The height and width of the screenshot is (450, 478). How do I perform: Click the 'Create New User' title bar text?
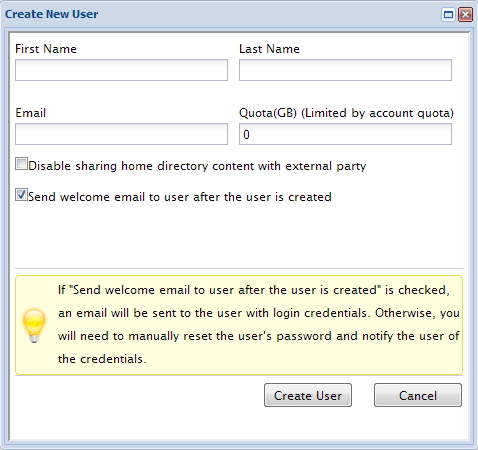click(x=52, y=14)
